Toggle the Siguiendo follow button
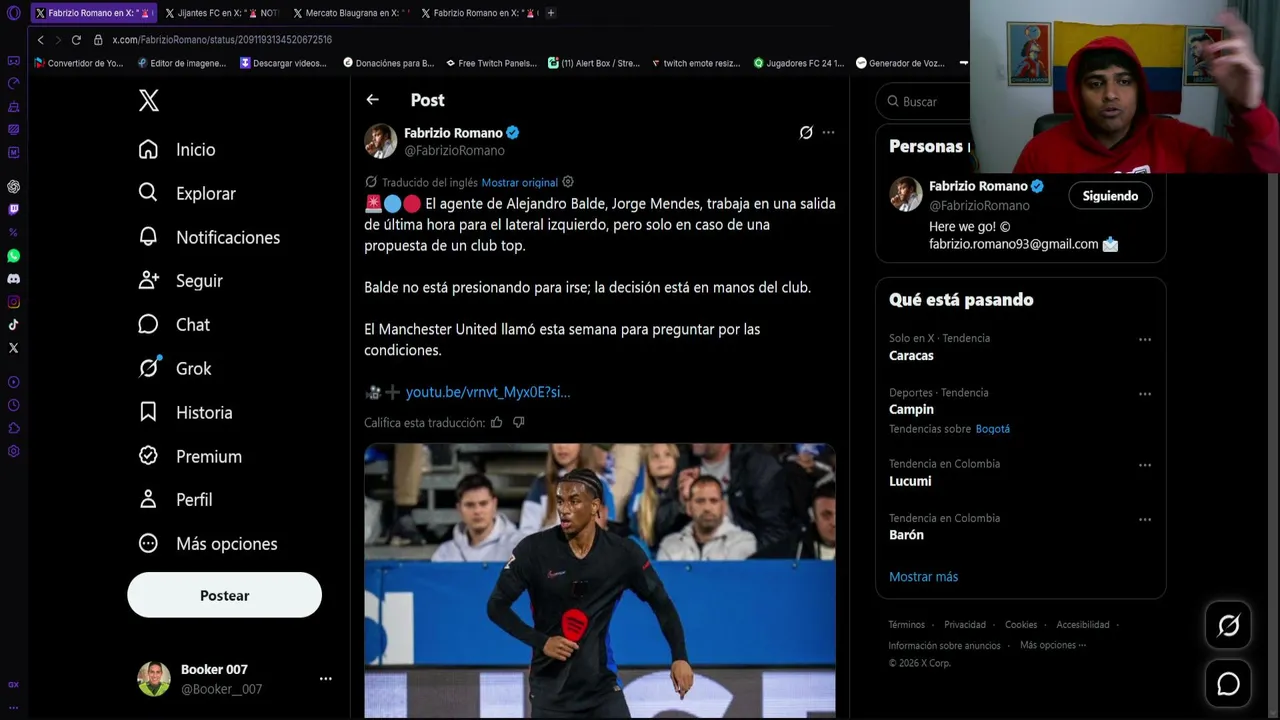Image resolution: width=1280 pixels, height=720 pixels. coord(1110,196)
